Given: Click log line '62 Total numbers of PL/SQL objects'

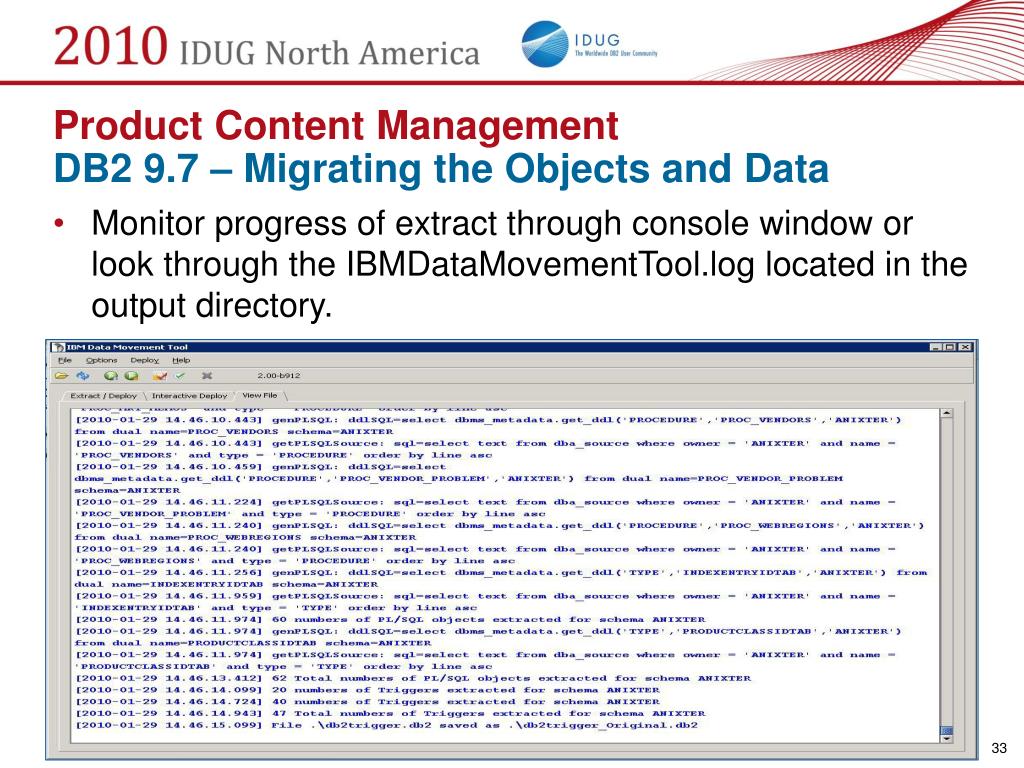Looking at the screenshot, I should (413, 679).
